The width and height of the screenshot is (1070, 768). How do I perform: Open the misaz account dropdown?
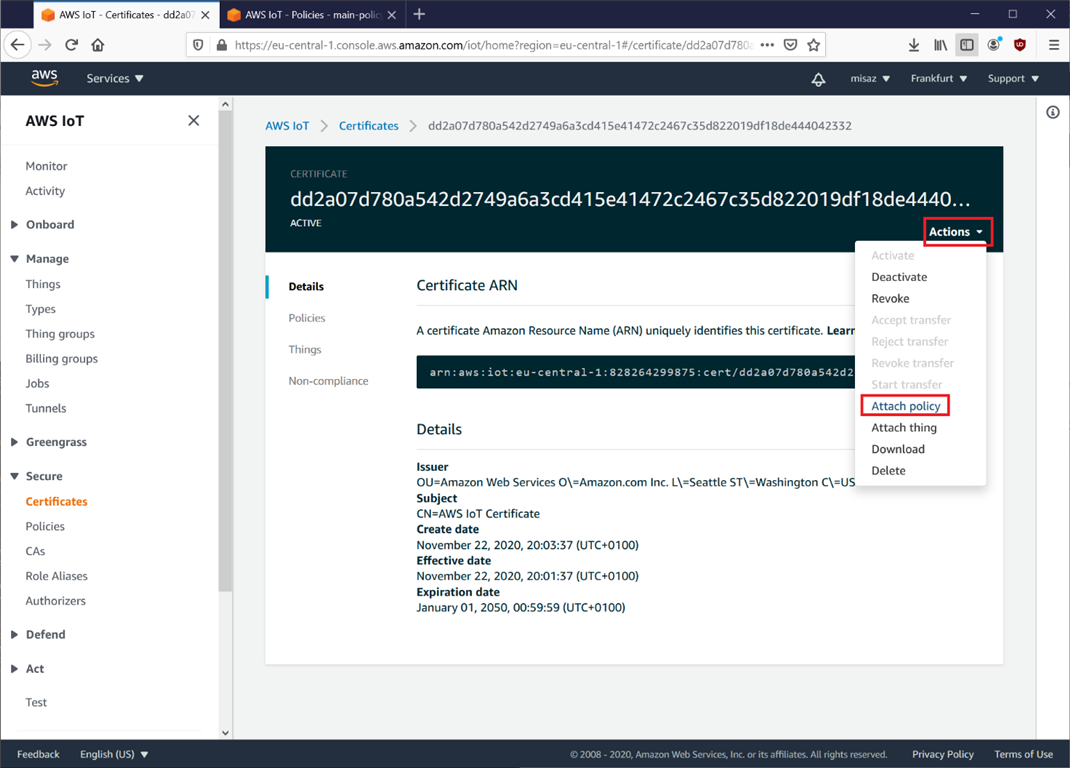(870, 79)
